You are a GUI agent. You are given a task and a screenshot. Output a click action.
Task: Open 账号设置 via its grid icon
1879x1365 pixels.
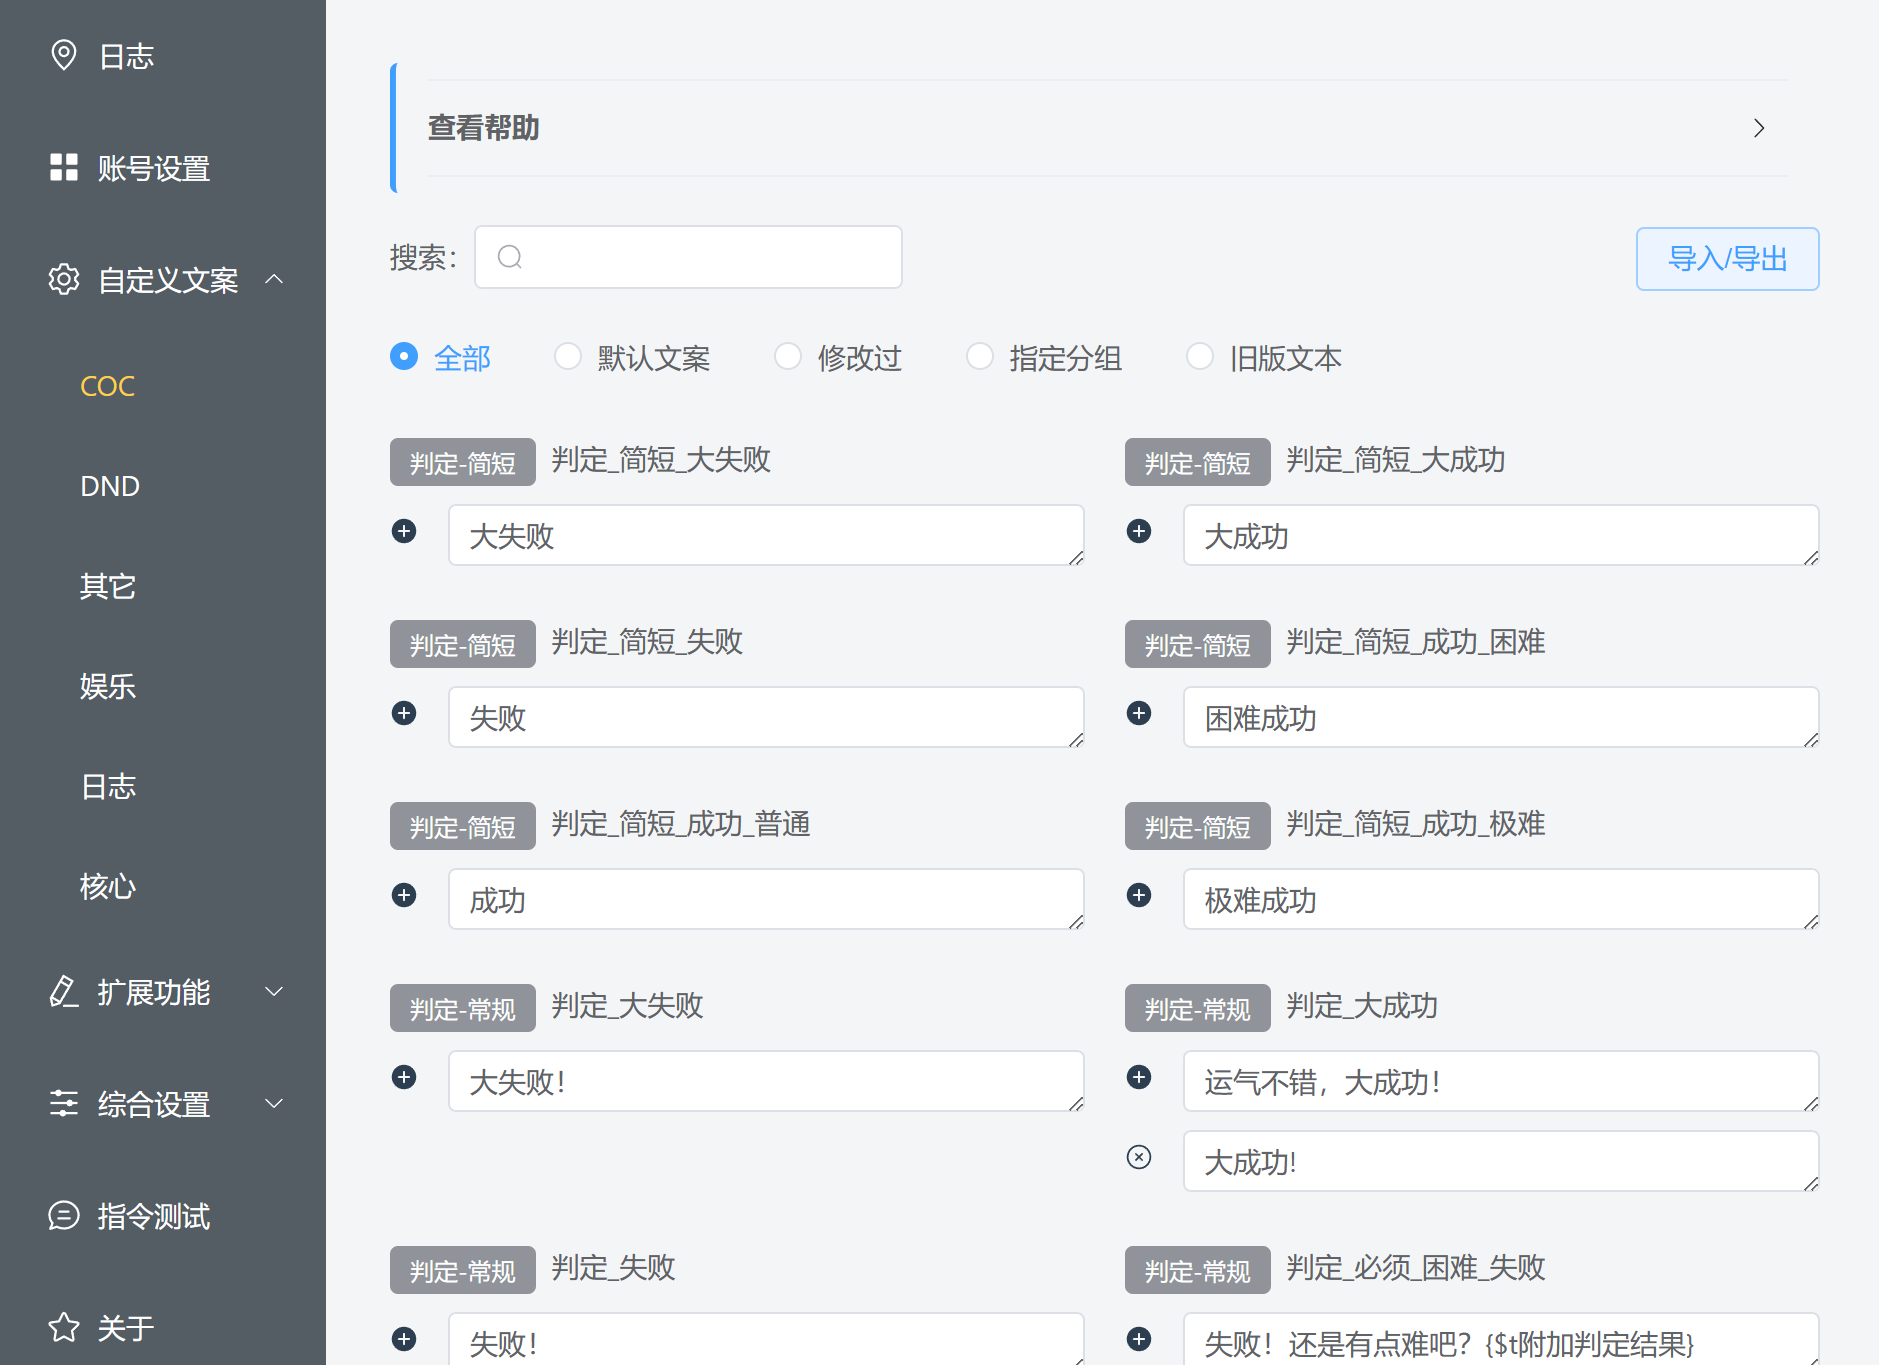64,168
